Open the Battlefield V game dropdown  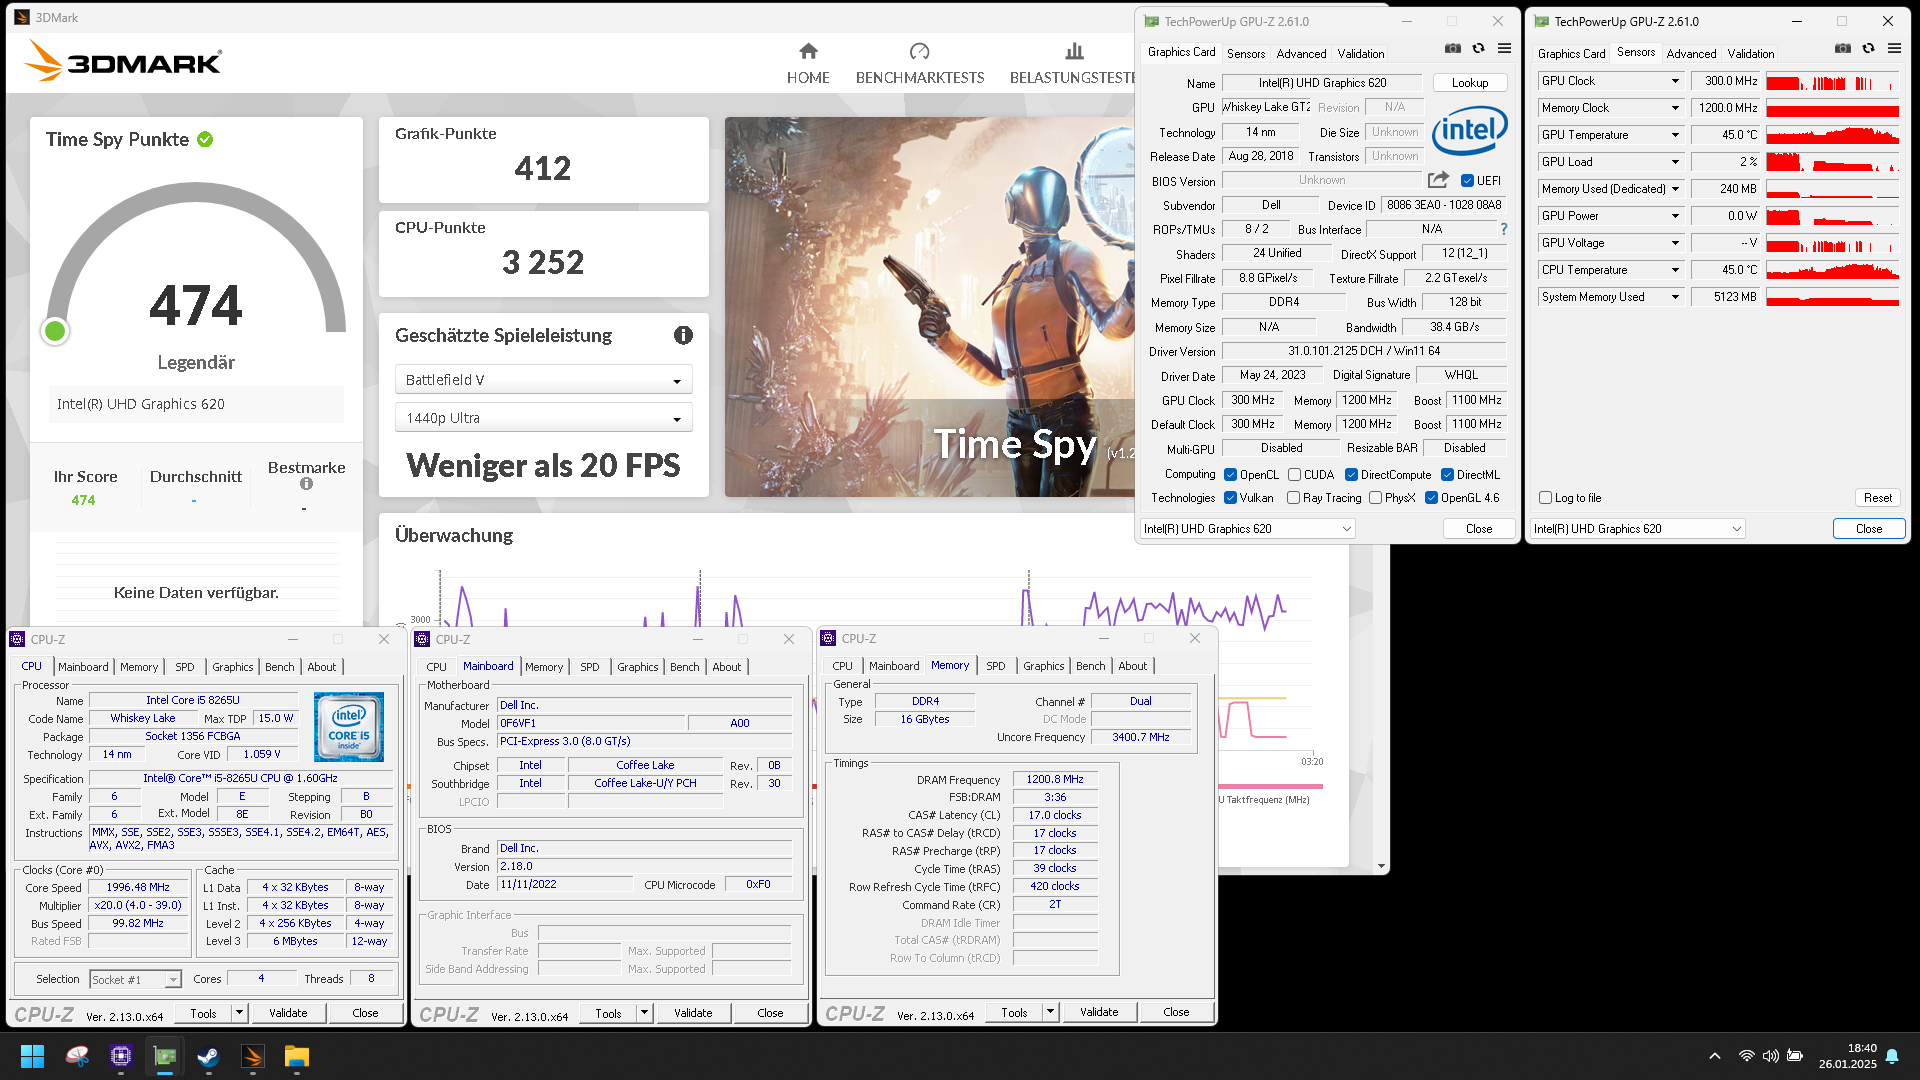[543, 380]
